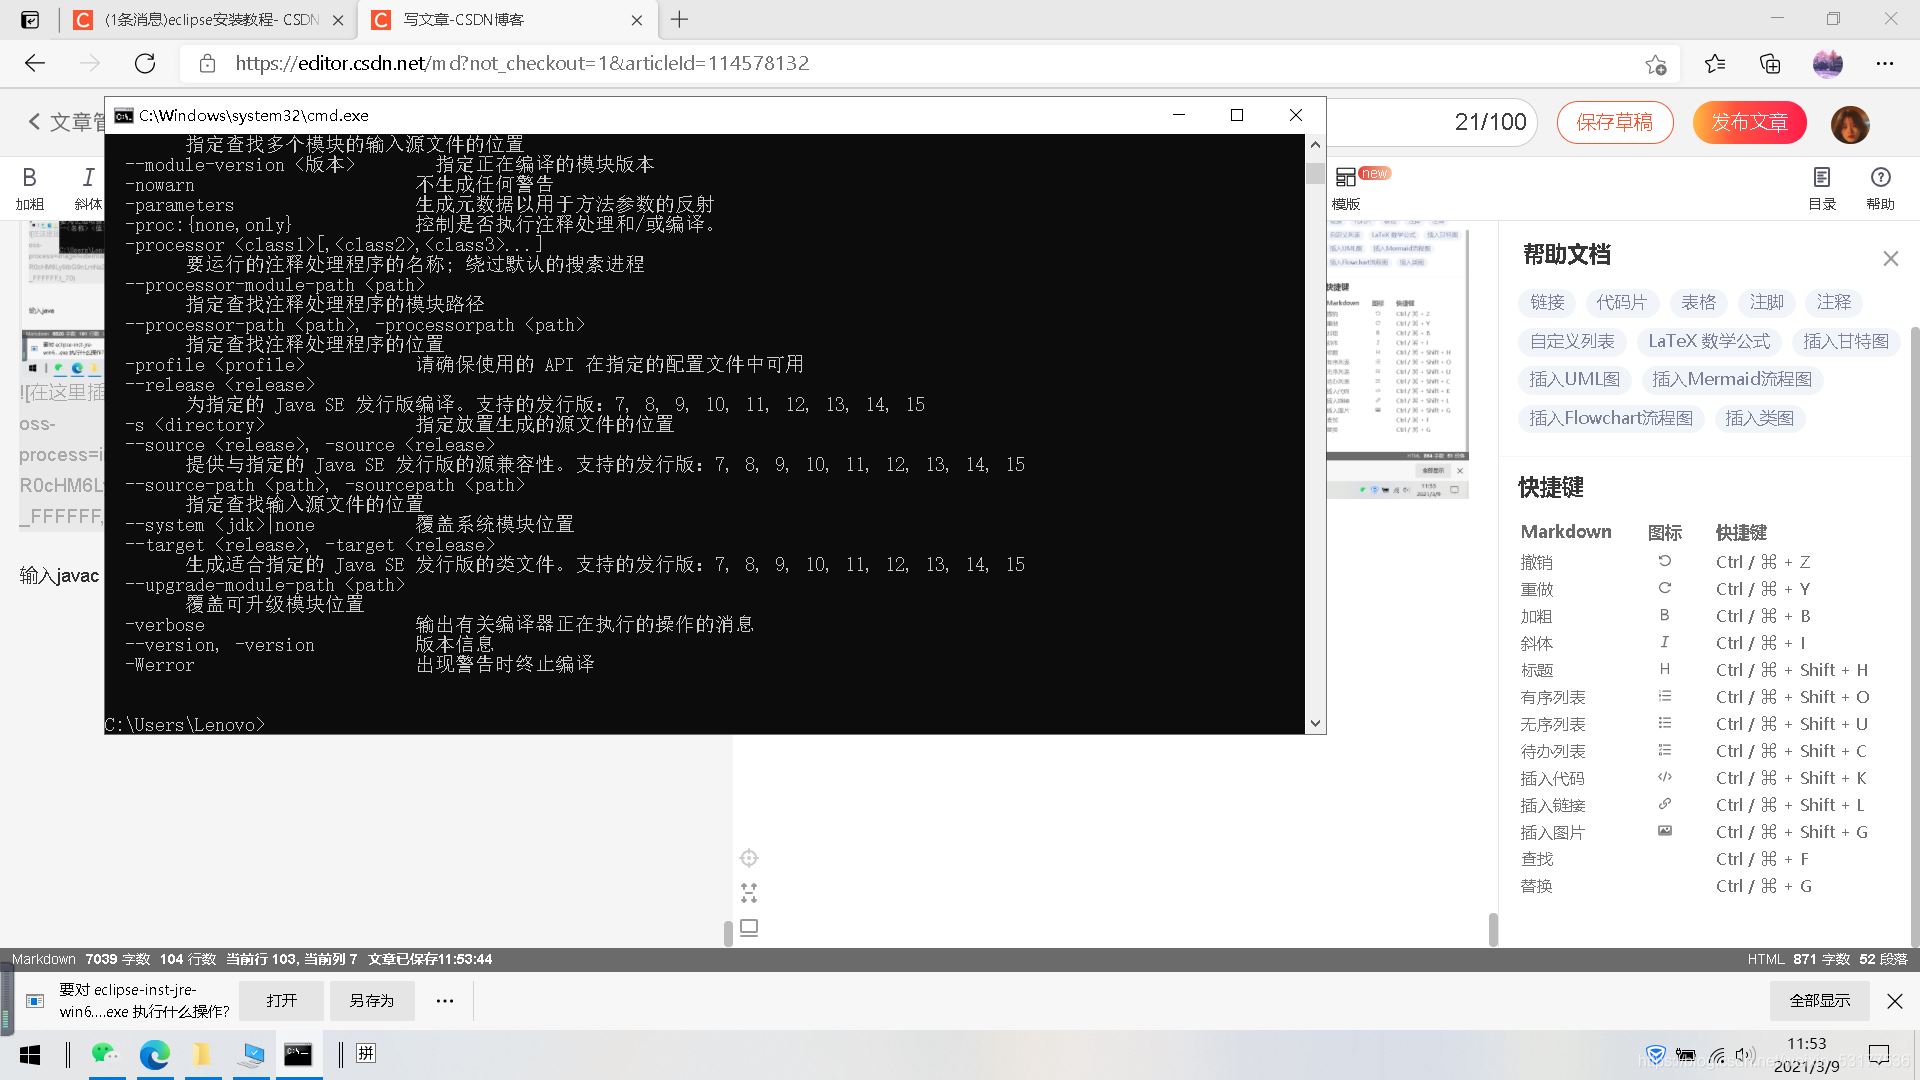The height and width of the screenshot is (1080, 1920).
Task: Open the Edge settings menu
Action: point(1884,63)
